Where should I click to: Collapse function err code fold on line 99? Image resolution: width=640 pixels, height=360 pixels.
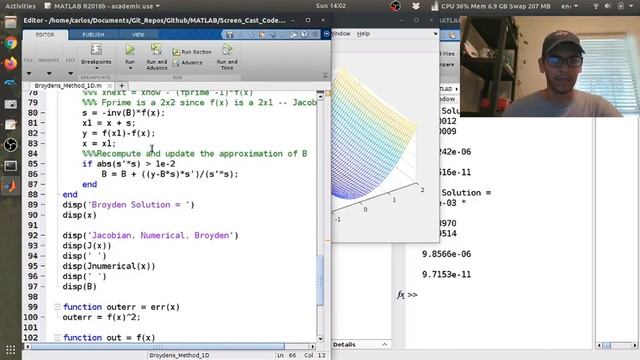coord(57,307)
